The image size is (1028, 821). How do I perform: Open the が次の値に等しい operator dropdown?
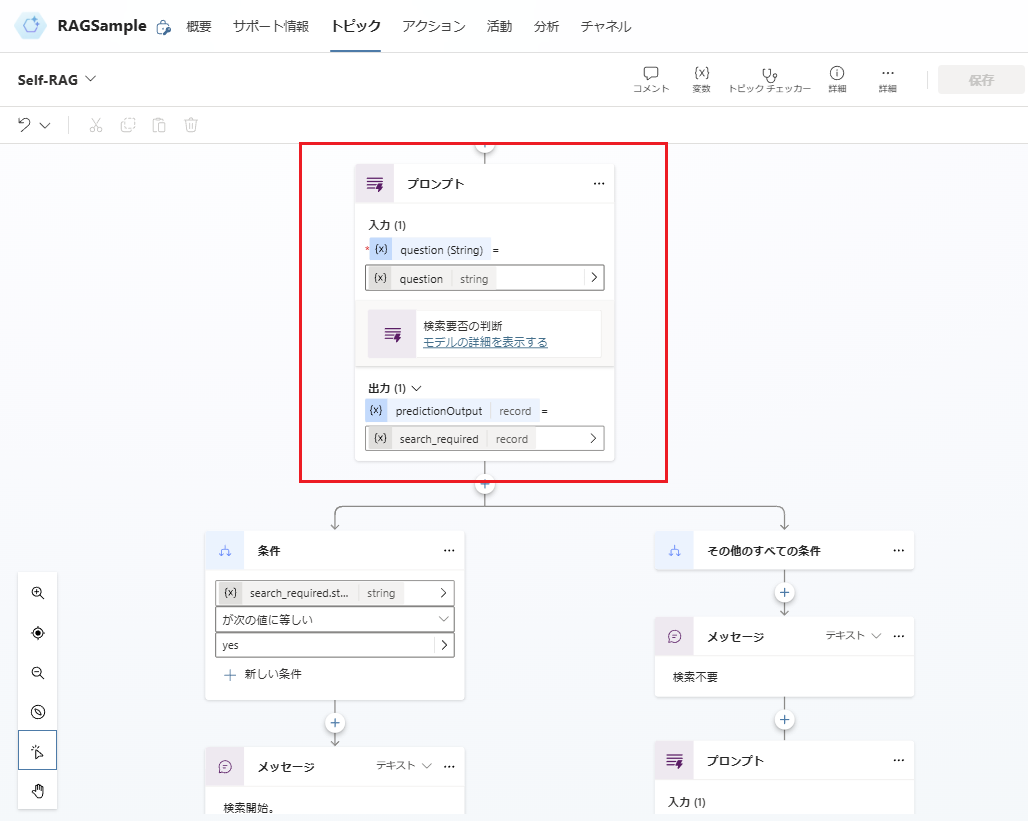click(x=334, y=618)
